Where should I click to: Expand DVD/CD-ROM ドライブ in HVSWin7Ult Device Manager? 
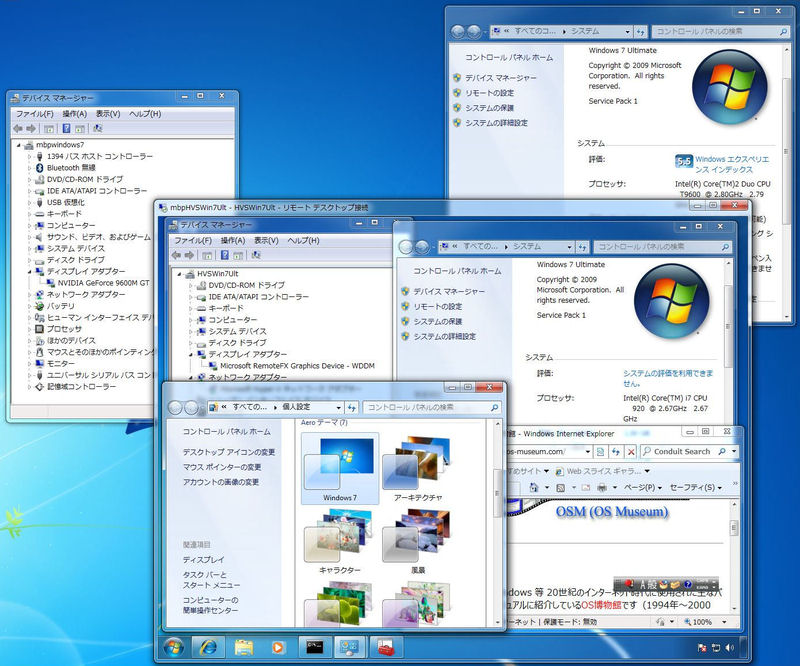pos(191,285)
